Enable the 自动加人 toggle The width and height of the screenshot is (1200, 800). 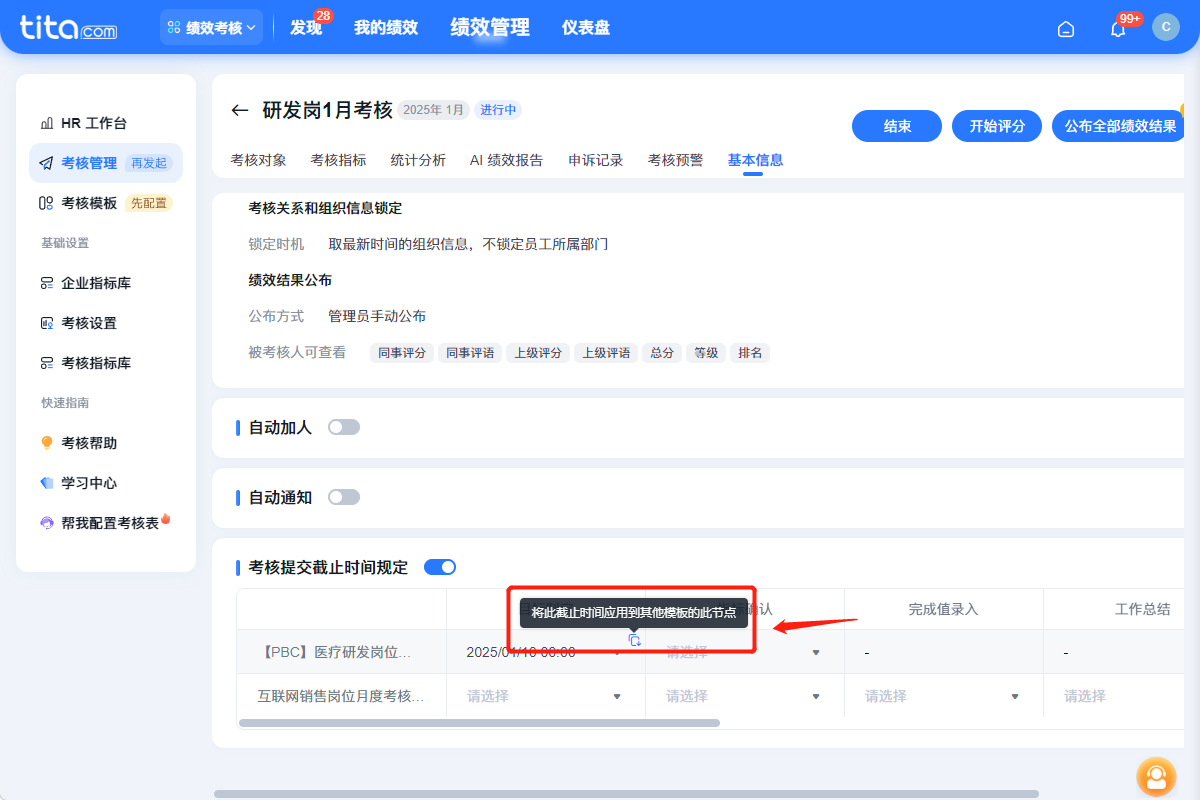pos(344,426)
